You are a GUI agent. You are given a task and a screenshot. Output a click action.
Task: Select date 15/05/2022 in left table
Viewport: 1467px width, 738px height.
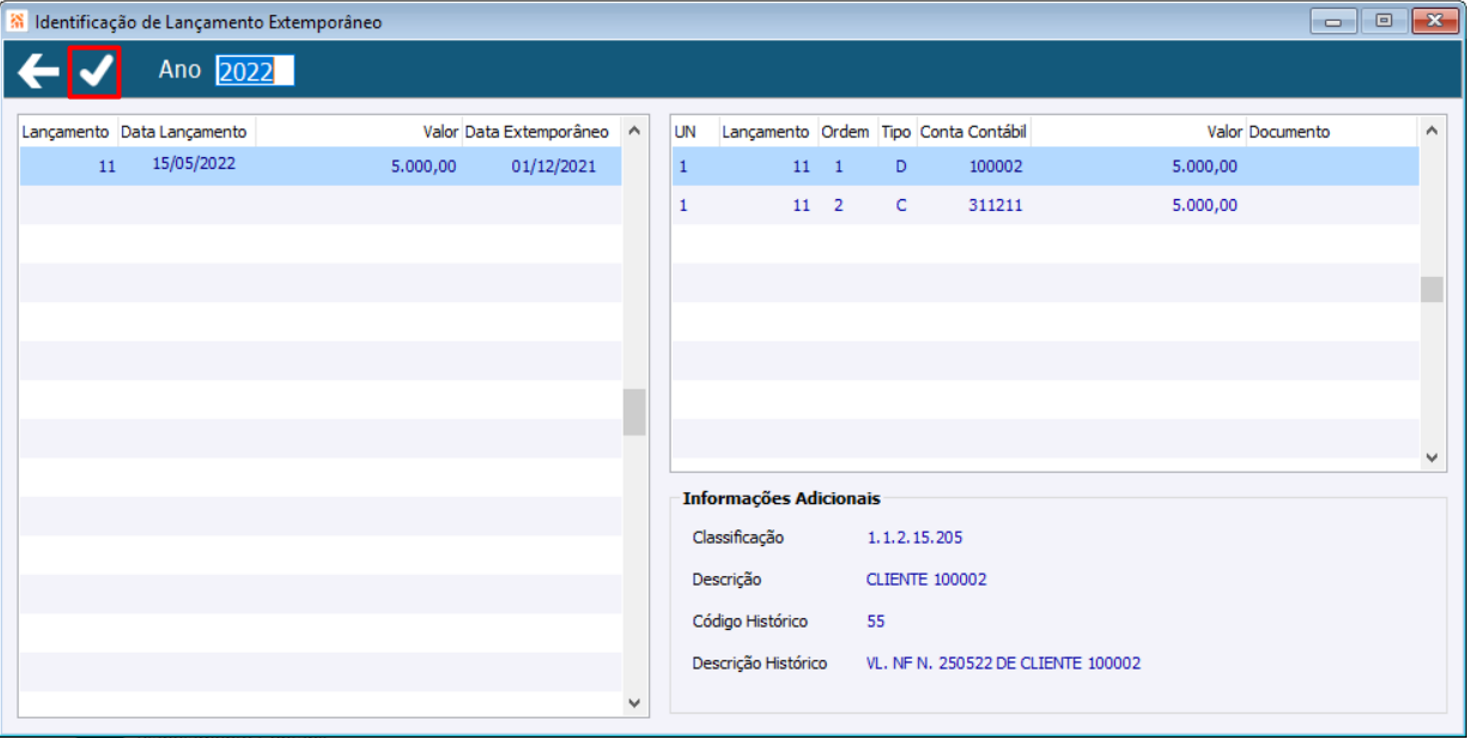coord(194,163)
